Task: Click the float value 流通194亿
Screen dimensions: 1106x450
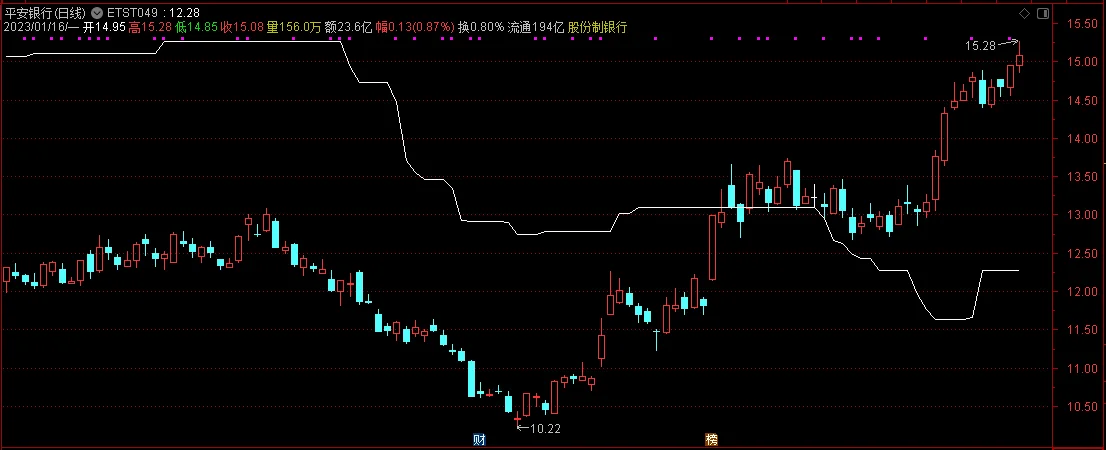Action: point(536,28)
